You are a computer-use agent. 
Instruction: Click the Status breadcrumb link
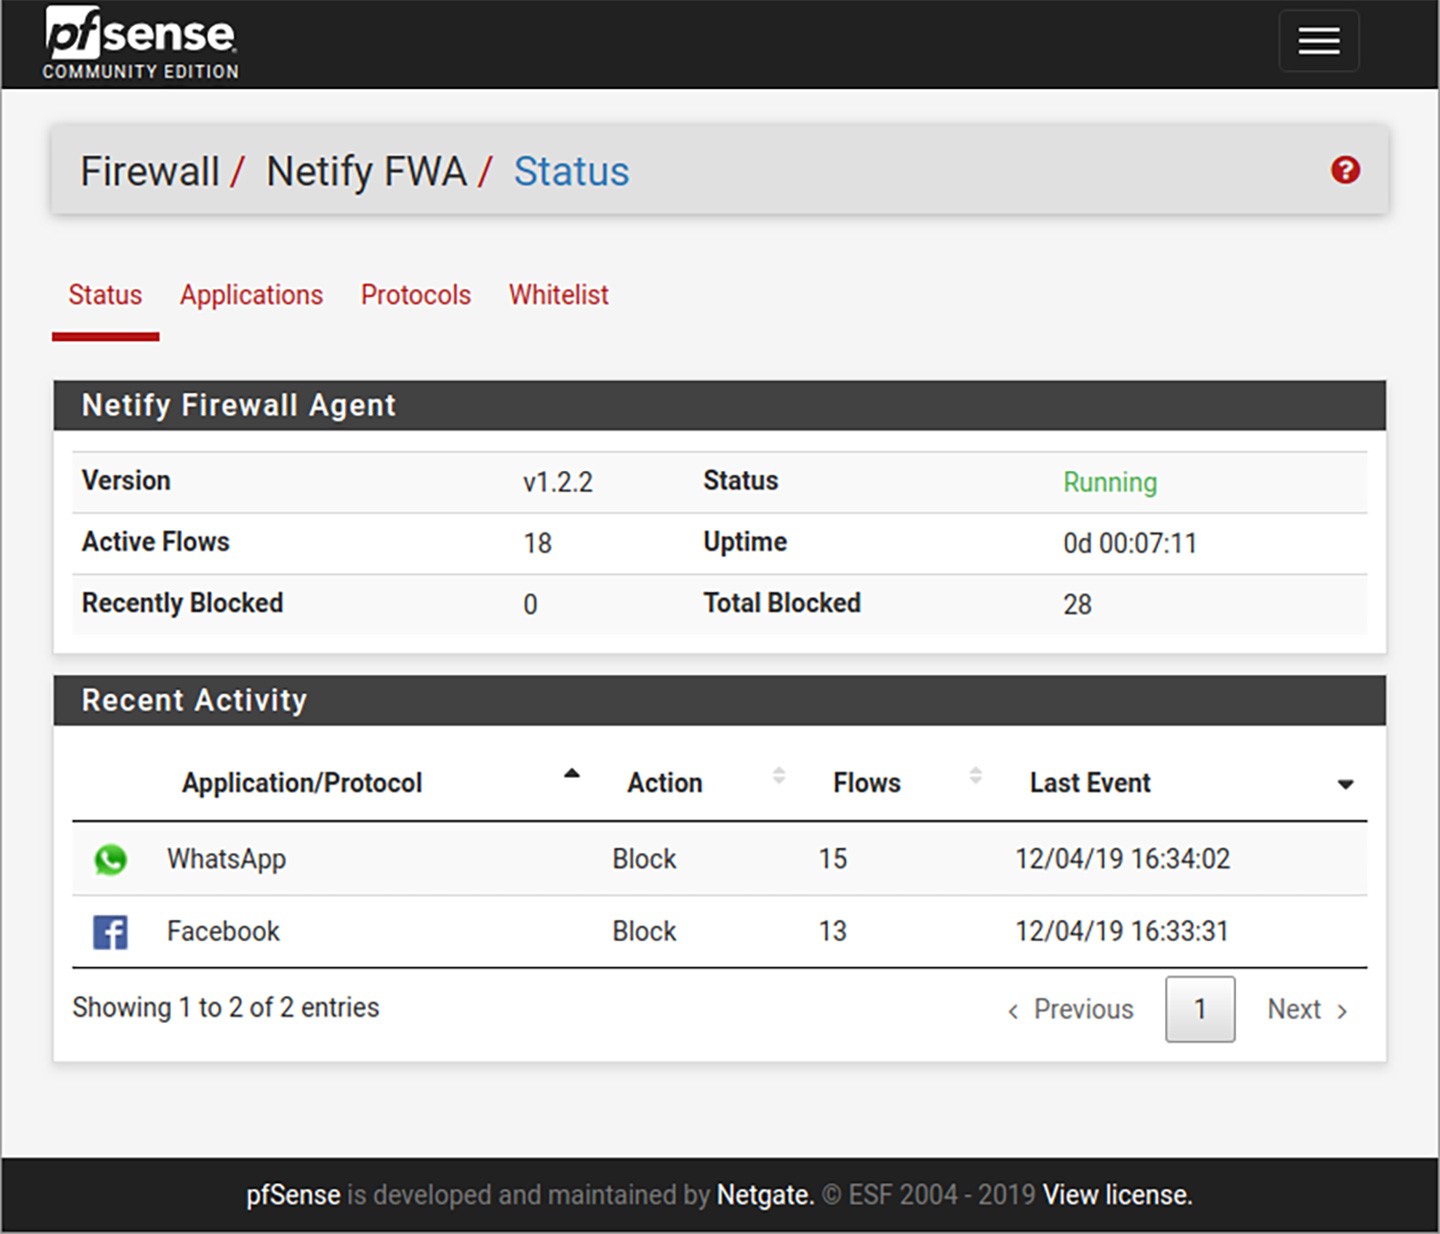(571, 171)
